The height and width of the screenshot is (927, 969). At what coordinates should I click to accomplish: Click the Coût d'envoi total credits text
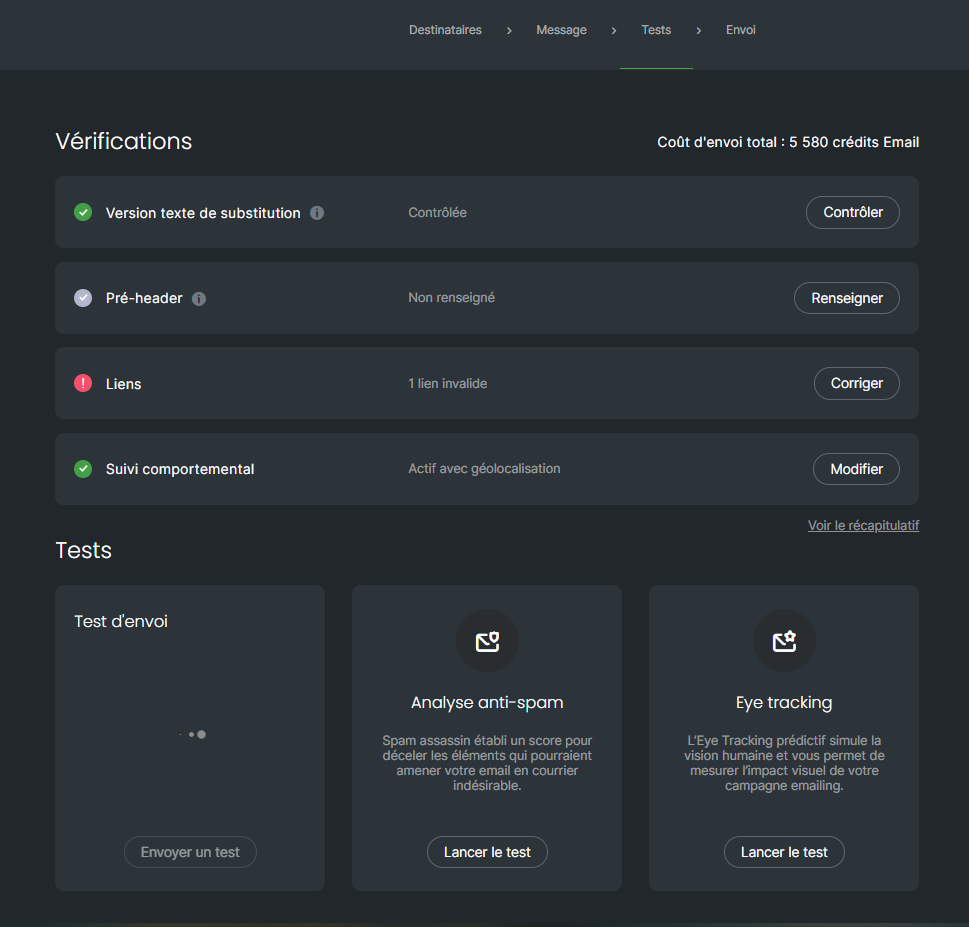click(788, 142)
